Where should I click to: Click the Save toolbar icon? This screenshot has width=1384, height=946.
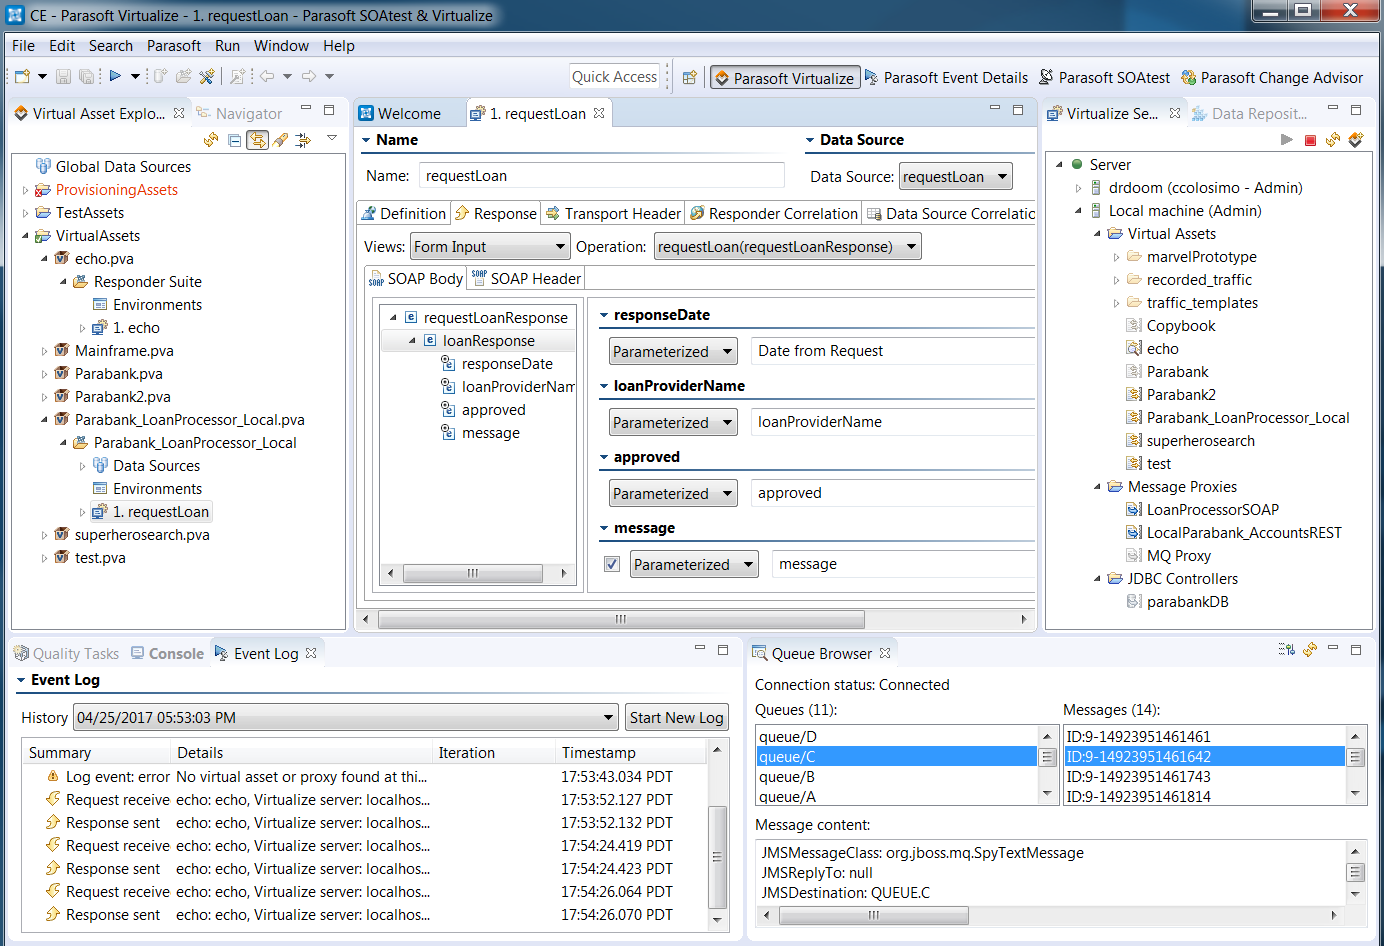pyautogui.click(x=63, y=76)
